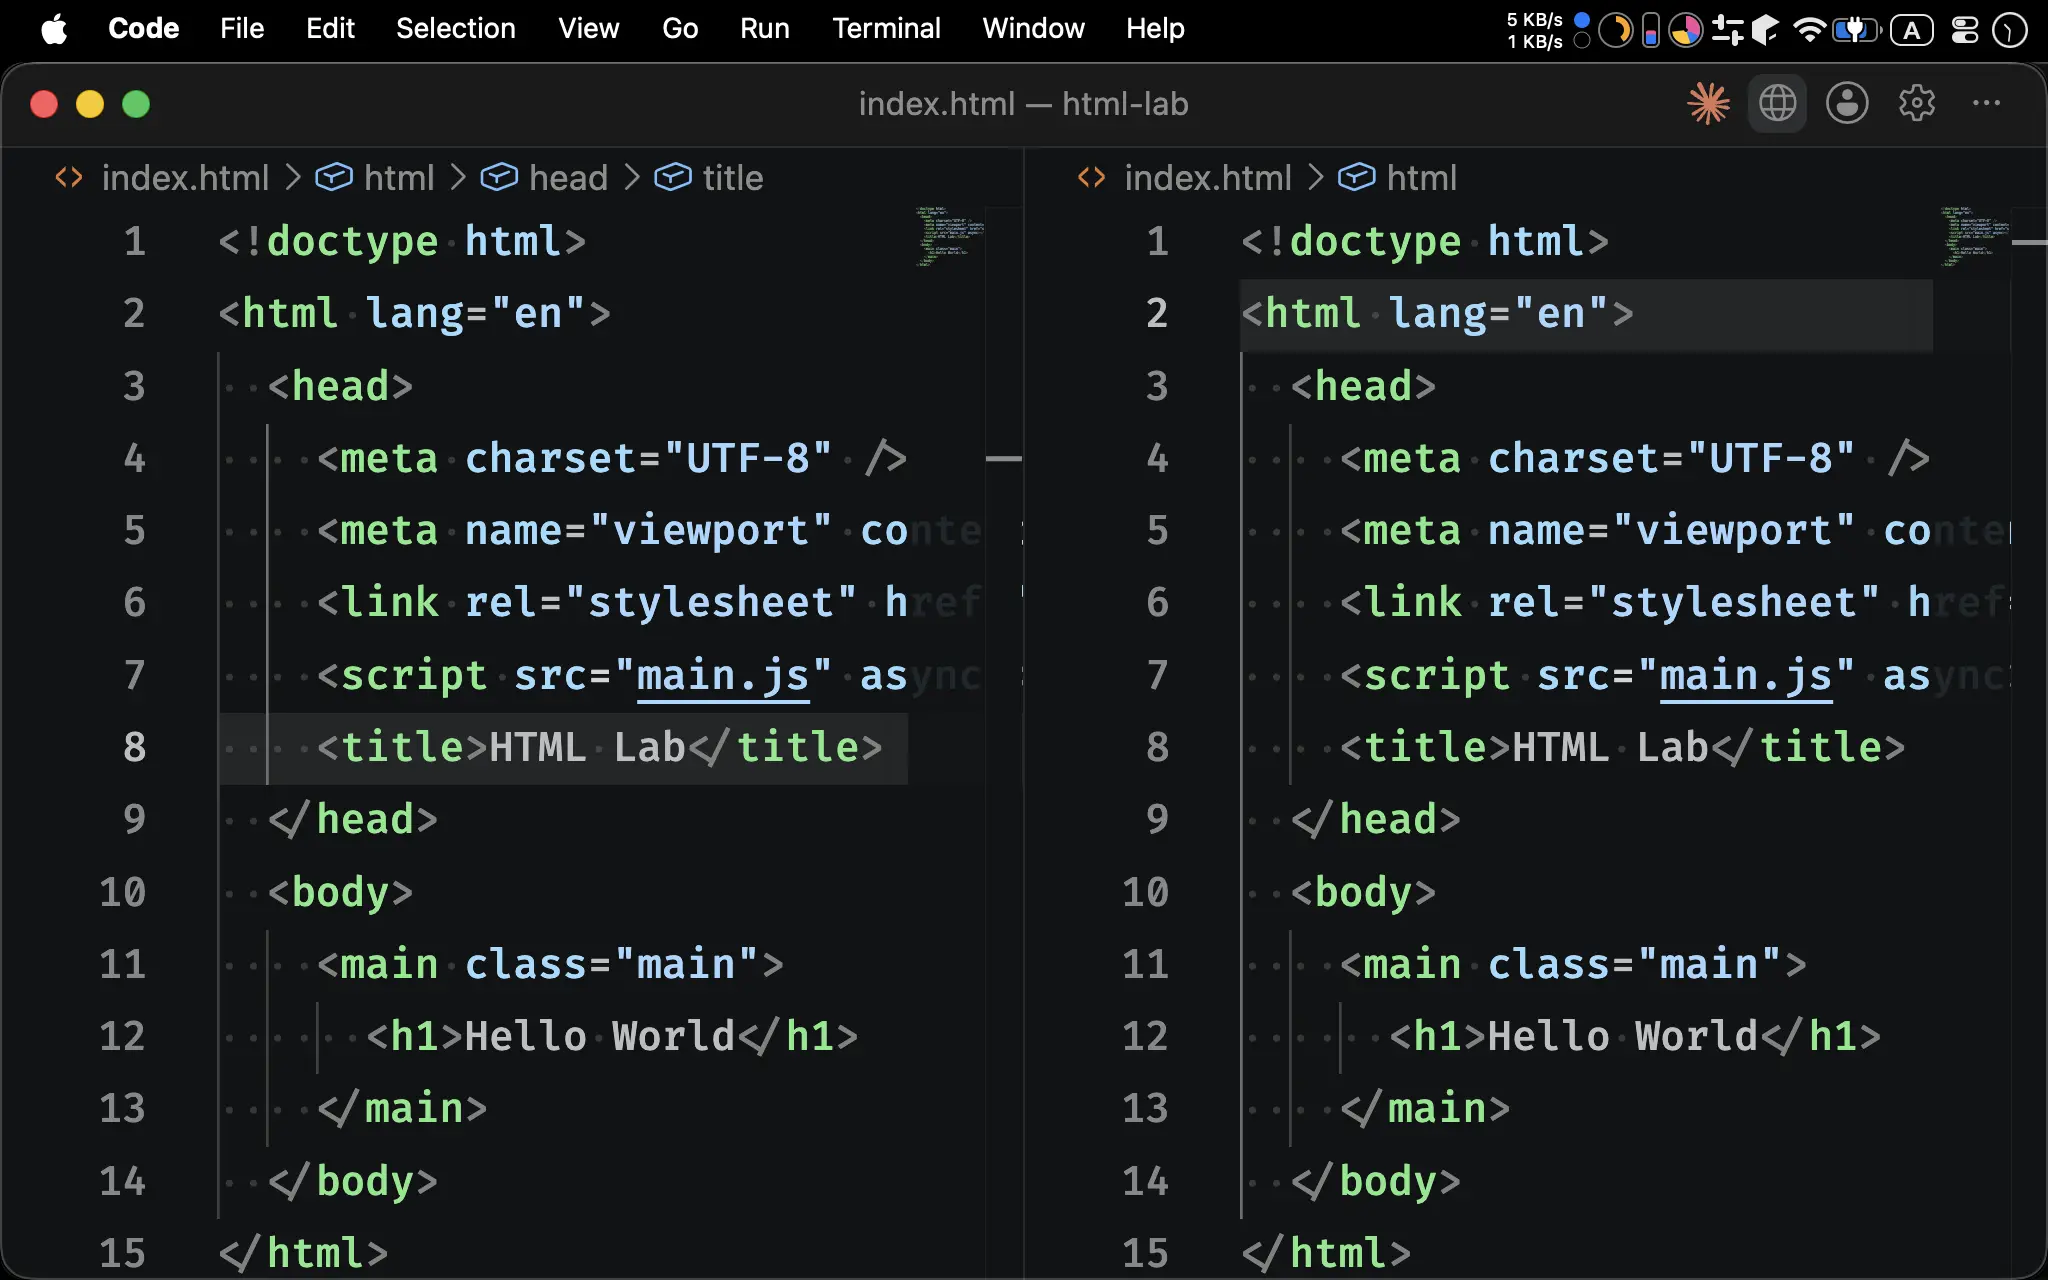The image size is (2048, 1280).
Task: Expand chevron after html in left breadcrumb
Action: coord(458,178)
